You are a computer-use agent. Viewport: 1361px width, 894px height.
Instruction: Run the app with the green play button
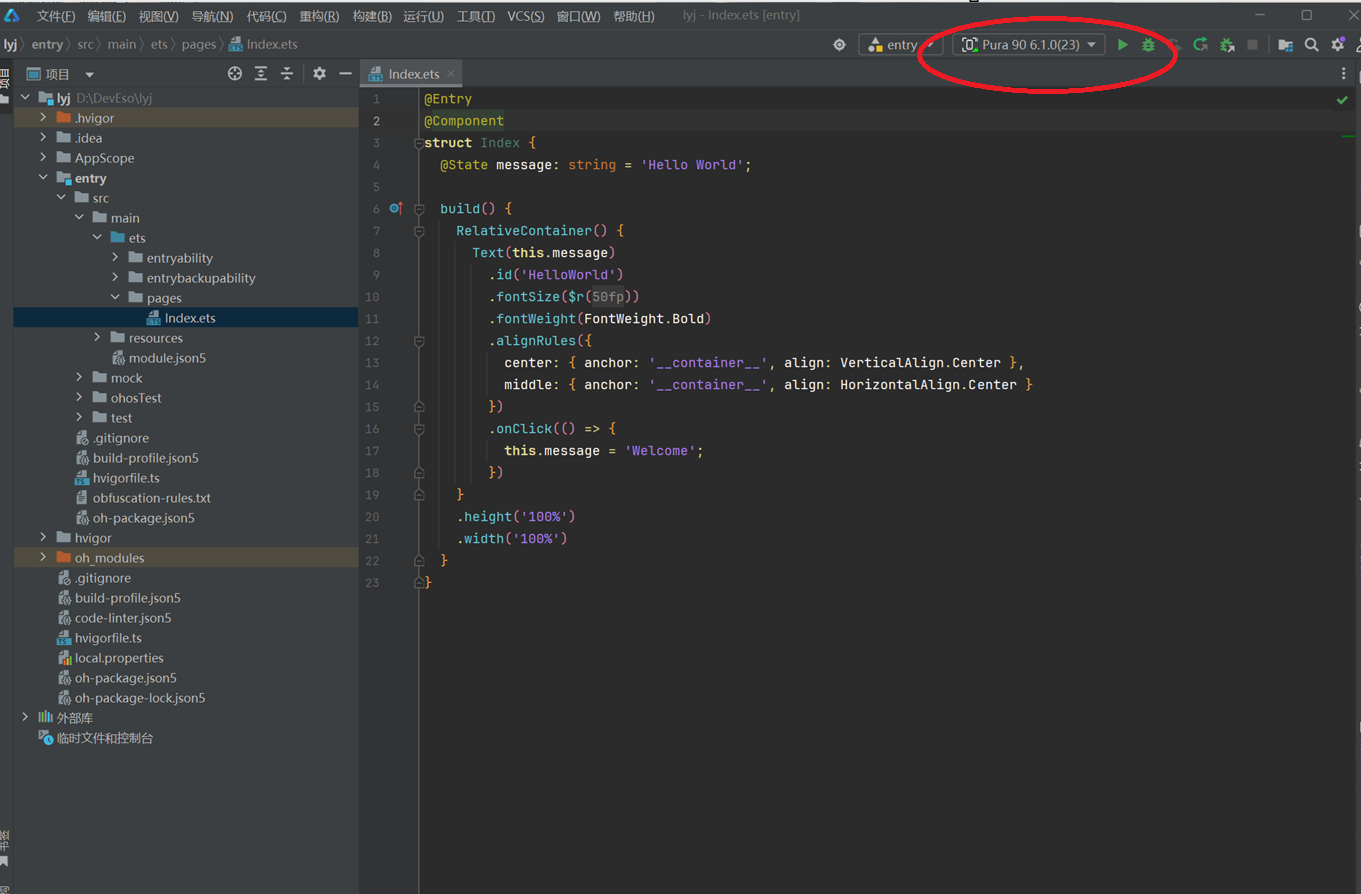[x=1123, y=45]
